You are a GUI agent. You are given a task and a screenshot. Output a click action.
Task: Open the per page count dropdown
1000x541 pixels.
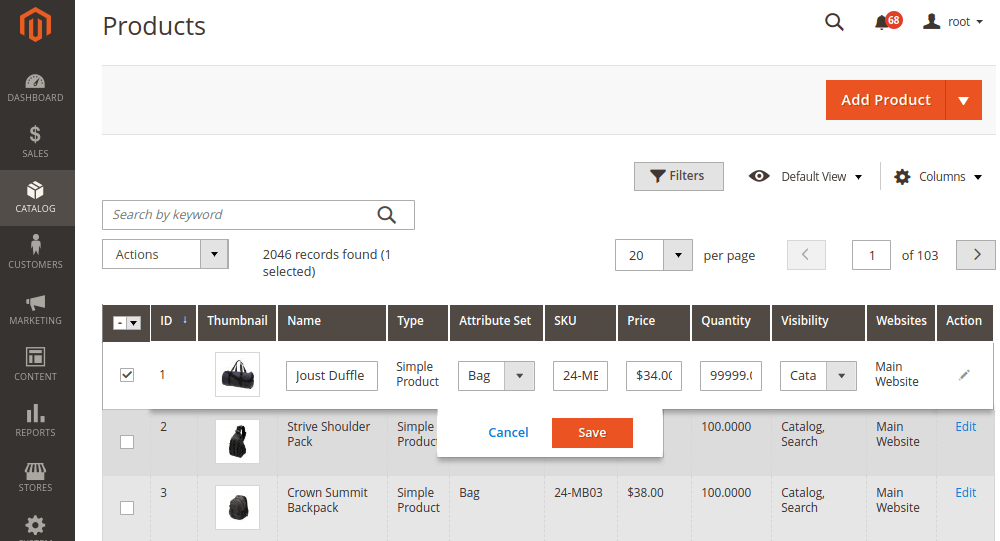point(654,255)
